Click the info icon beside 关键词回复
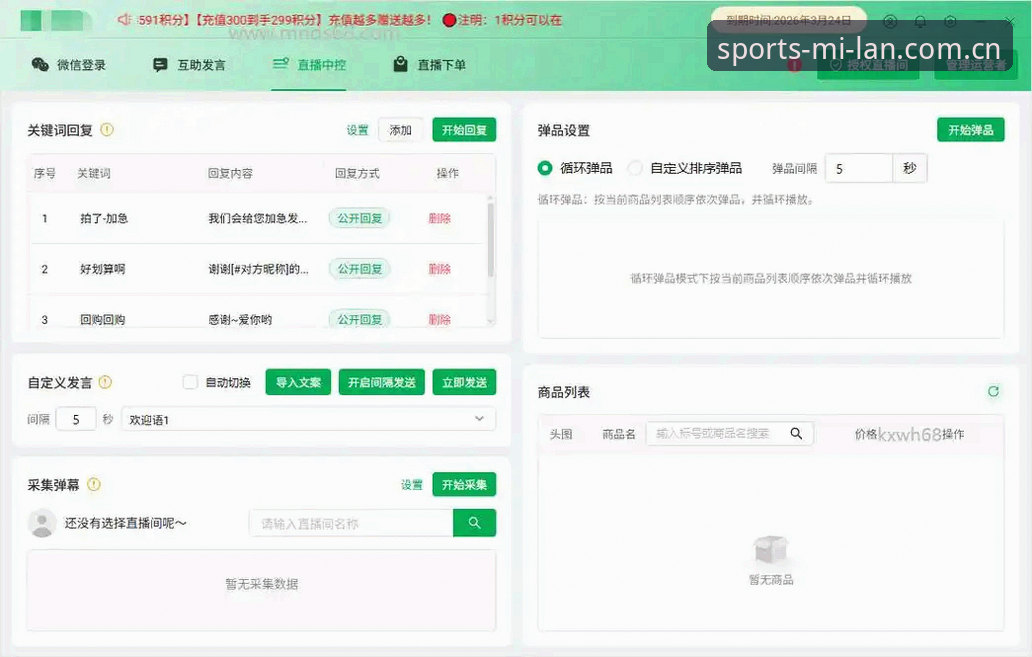The width and height of the screenshot is (1032, 657). click(107, 130)
